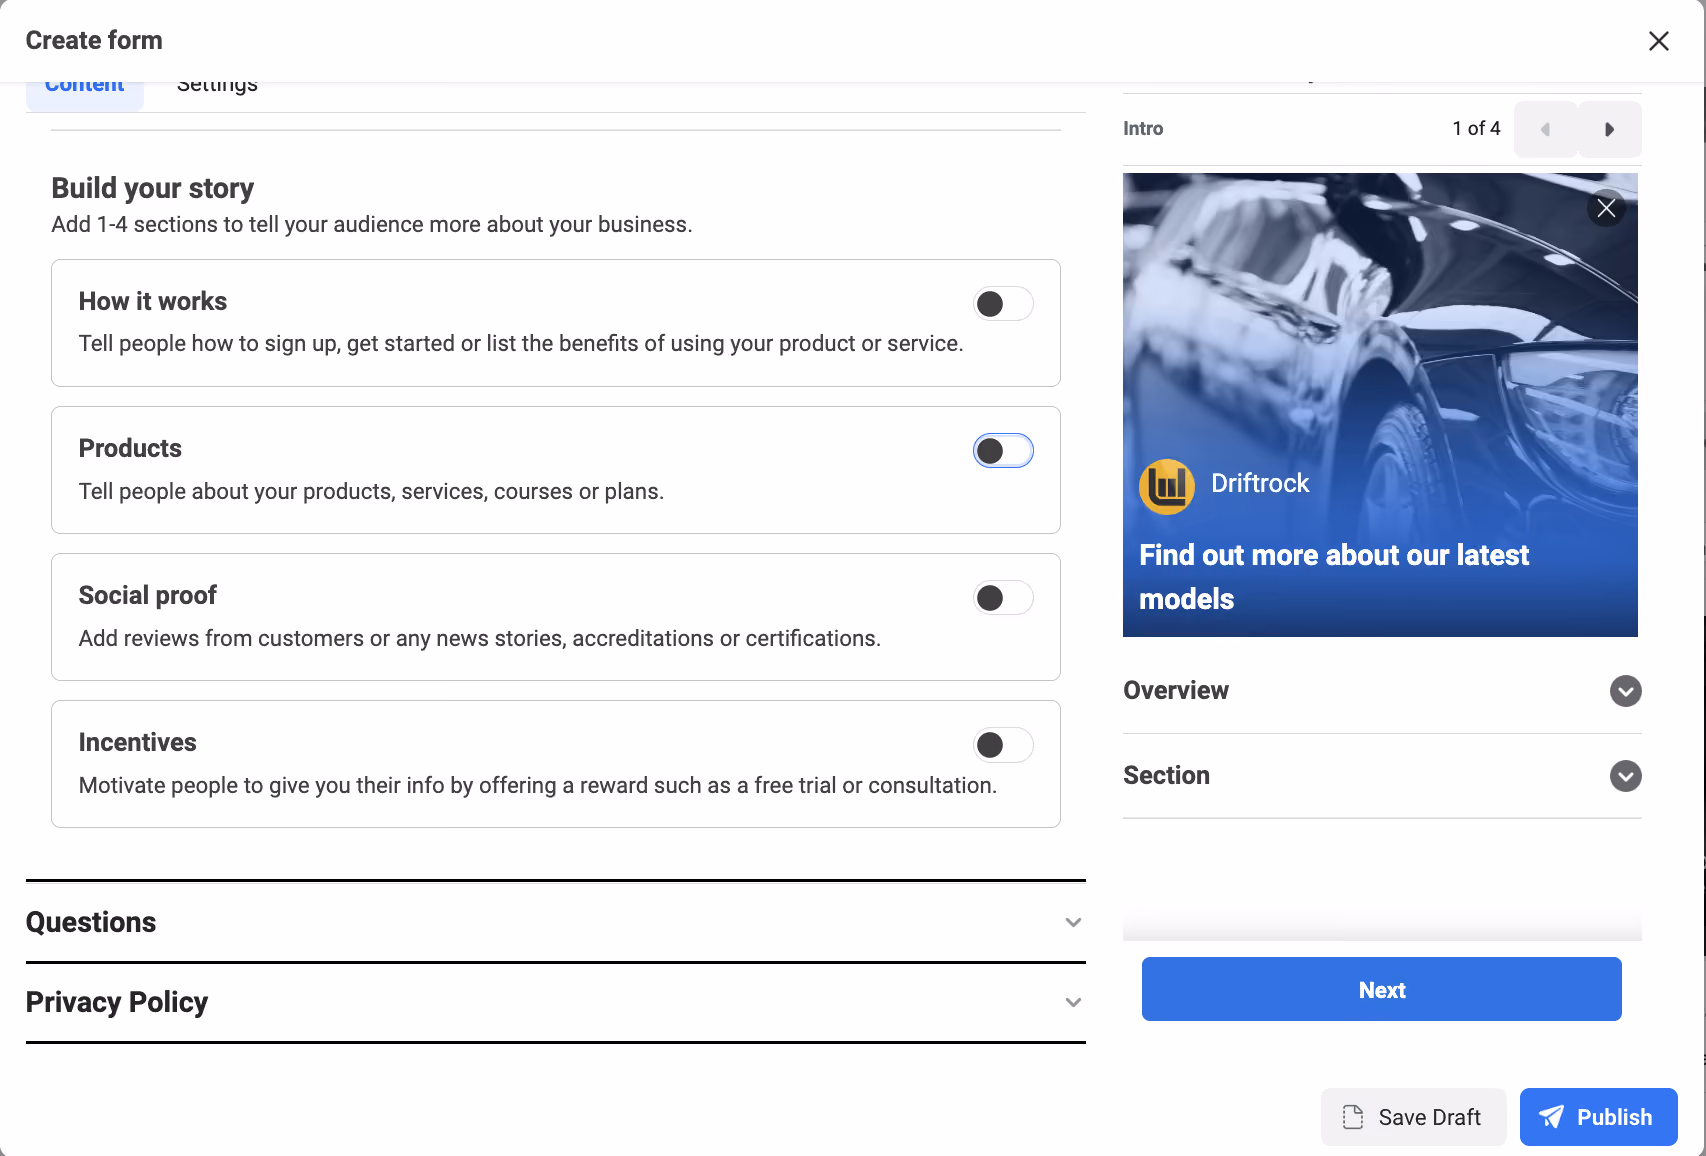Click the blue Next button
The width and height of the screenshot is (1706, 1156).
[1382, 989]
